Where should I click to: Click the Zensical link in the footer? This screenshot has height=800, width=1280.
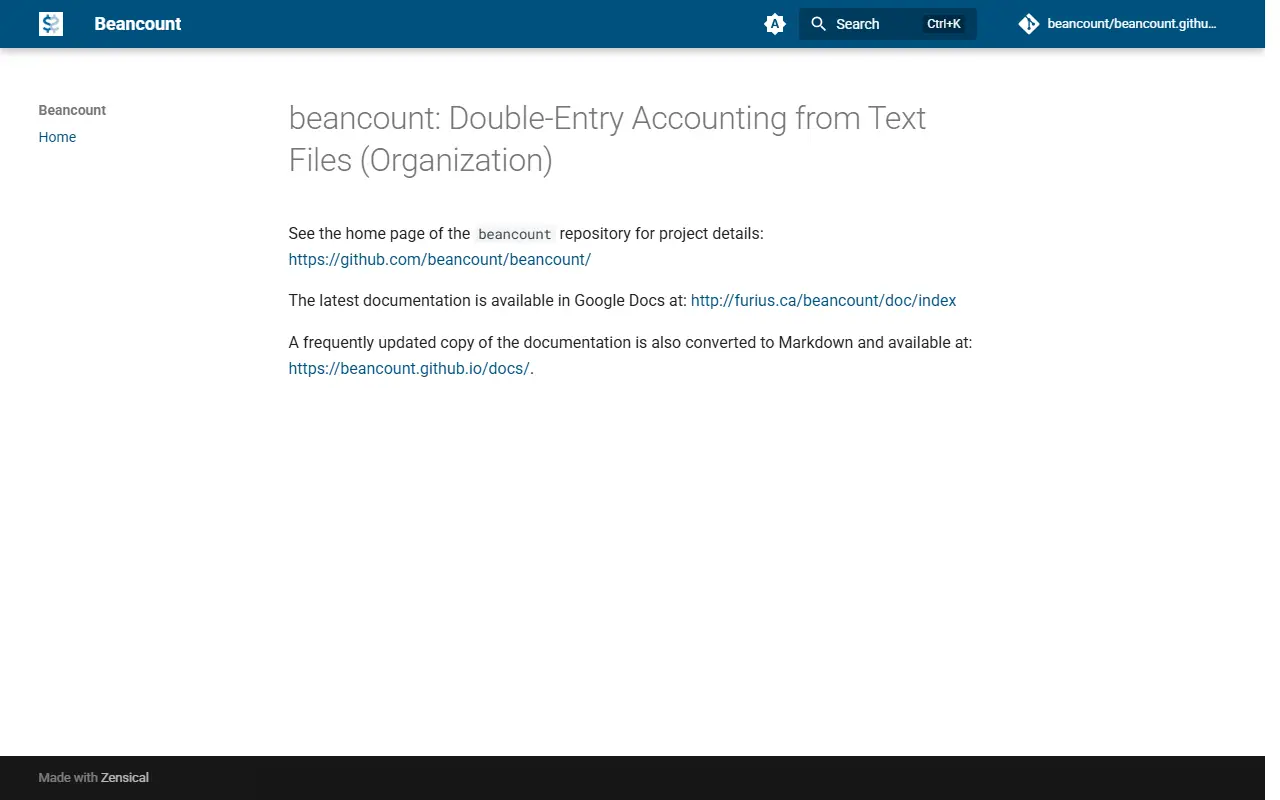pos(125,777)
